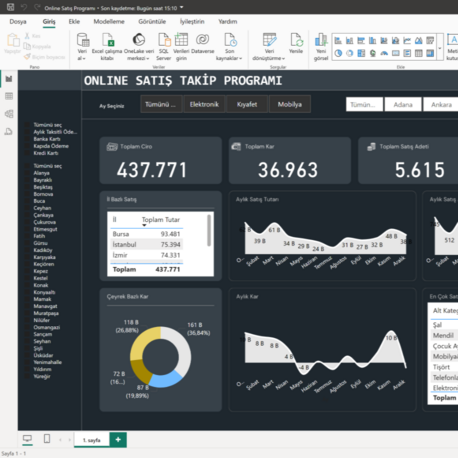
Task: Import an Excel çalışma kitabı
Action: coord(107,47)
